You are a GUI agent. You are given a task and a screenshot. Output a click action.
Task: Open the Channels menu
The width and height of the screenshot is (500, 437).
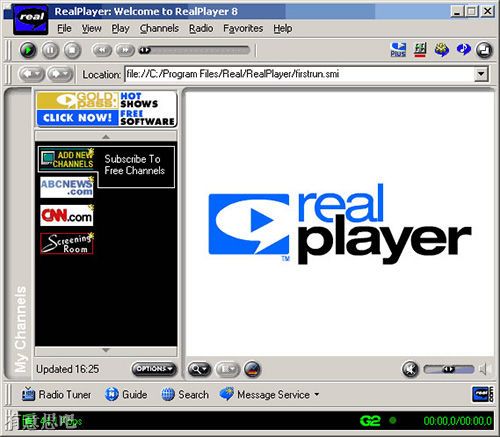tap(159, 28)
